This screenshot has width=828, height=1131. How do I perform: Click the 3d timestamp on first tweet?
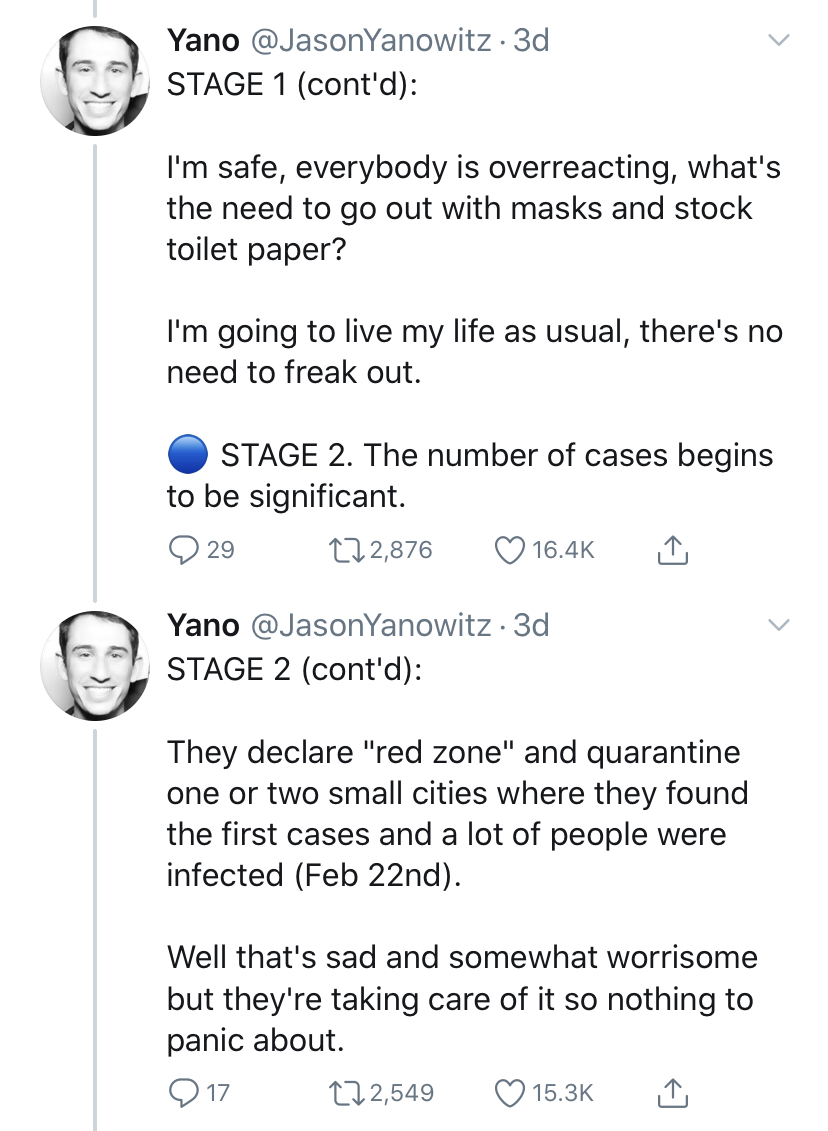531,40
